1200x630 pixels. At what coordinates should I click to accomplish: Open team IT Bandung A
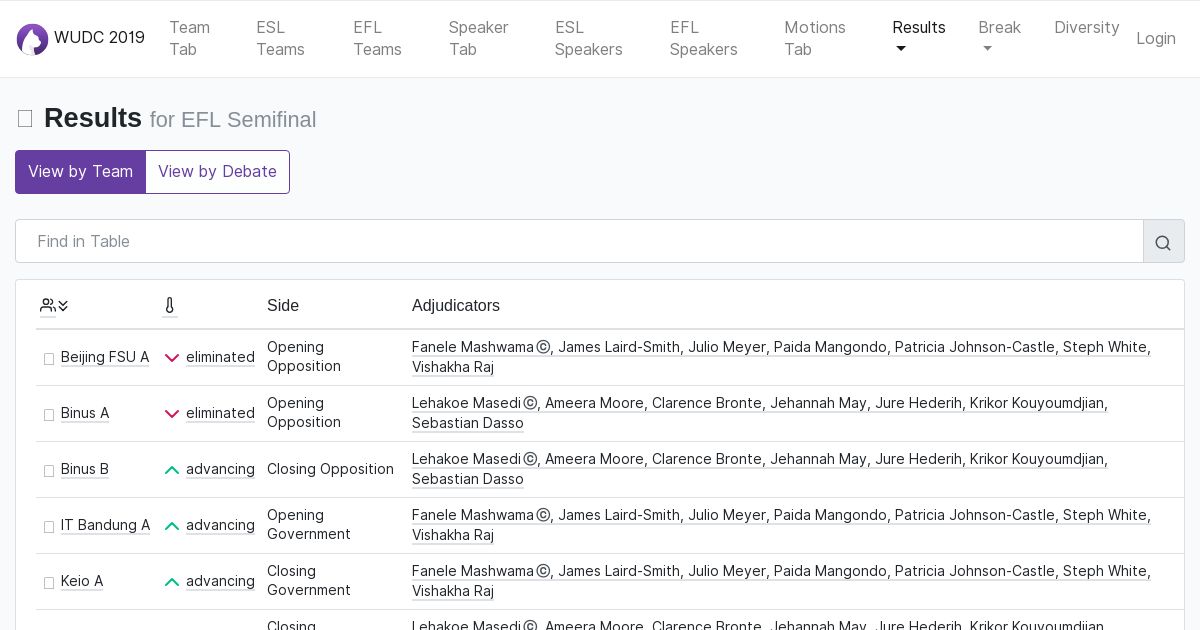coord(105,525)
